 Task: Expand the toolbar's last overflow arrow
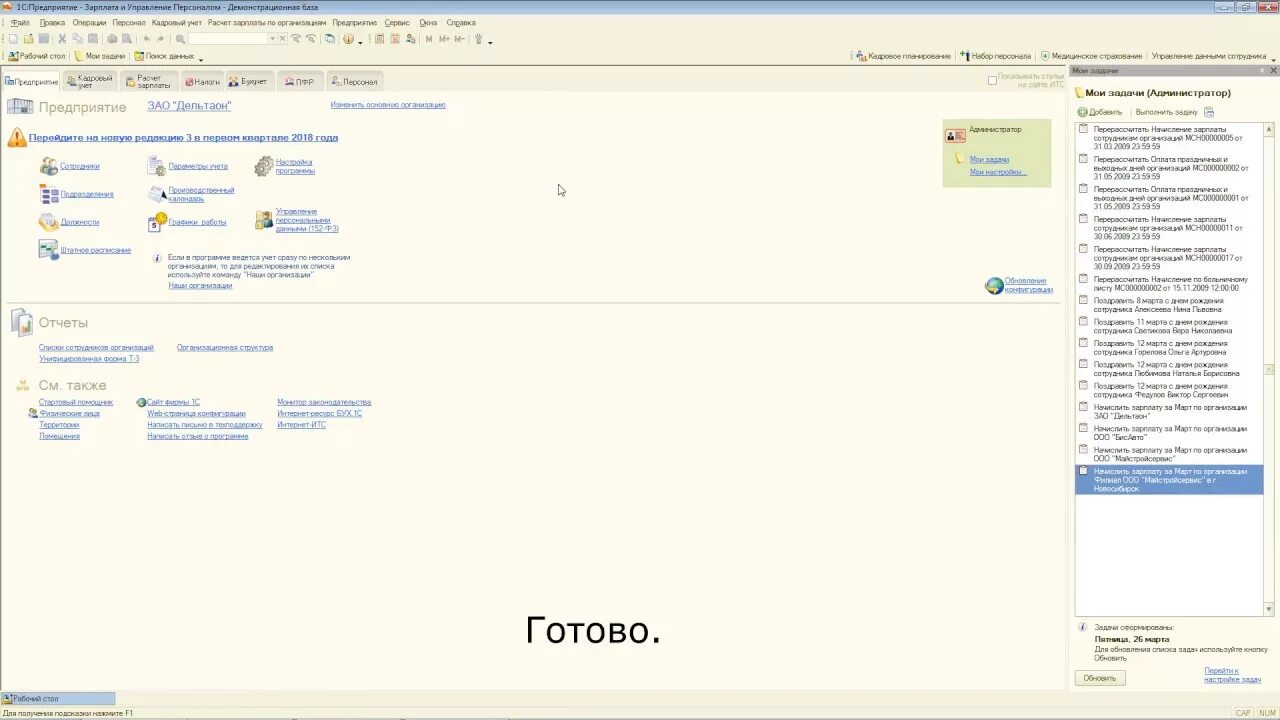click(x=490, y=42)
